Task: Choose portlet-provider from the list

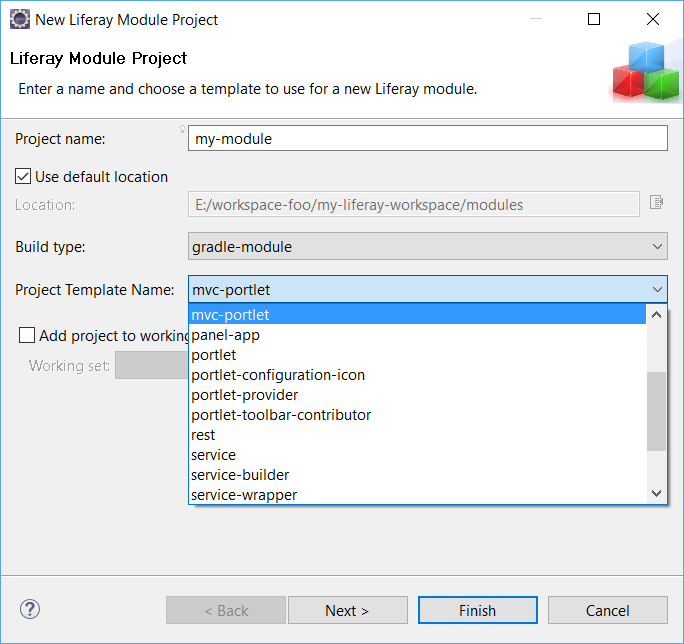Action: 418,395
